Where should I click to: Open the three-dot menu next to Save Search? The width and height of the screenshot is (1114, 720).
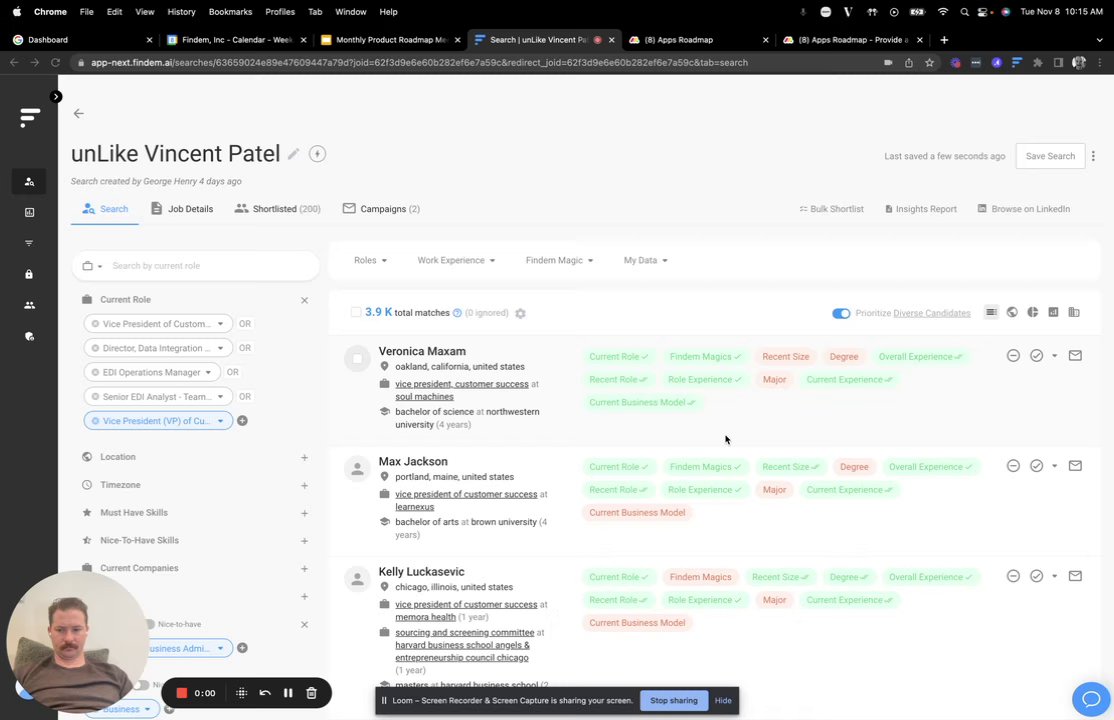[x=1093, y=156]
